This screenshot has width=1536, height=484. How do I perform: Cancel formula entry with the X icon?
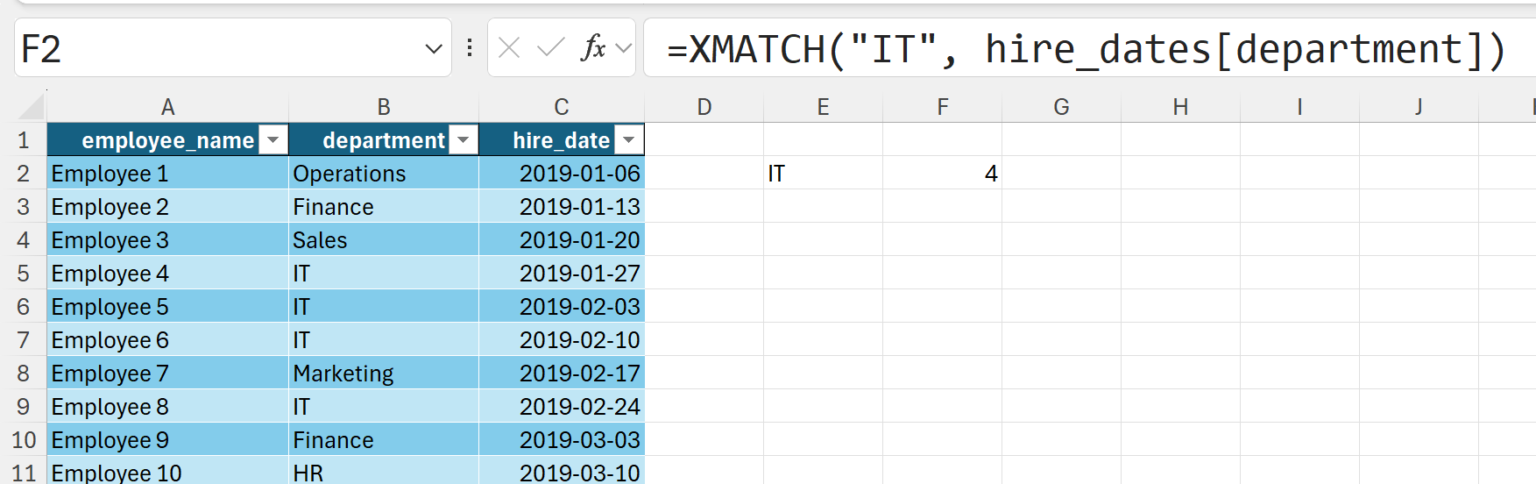pos(509,48)
